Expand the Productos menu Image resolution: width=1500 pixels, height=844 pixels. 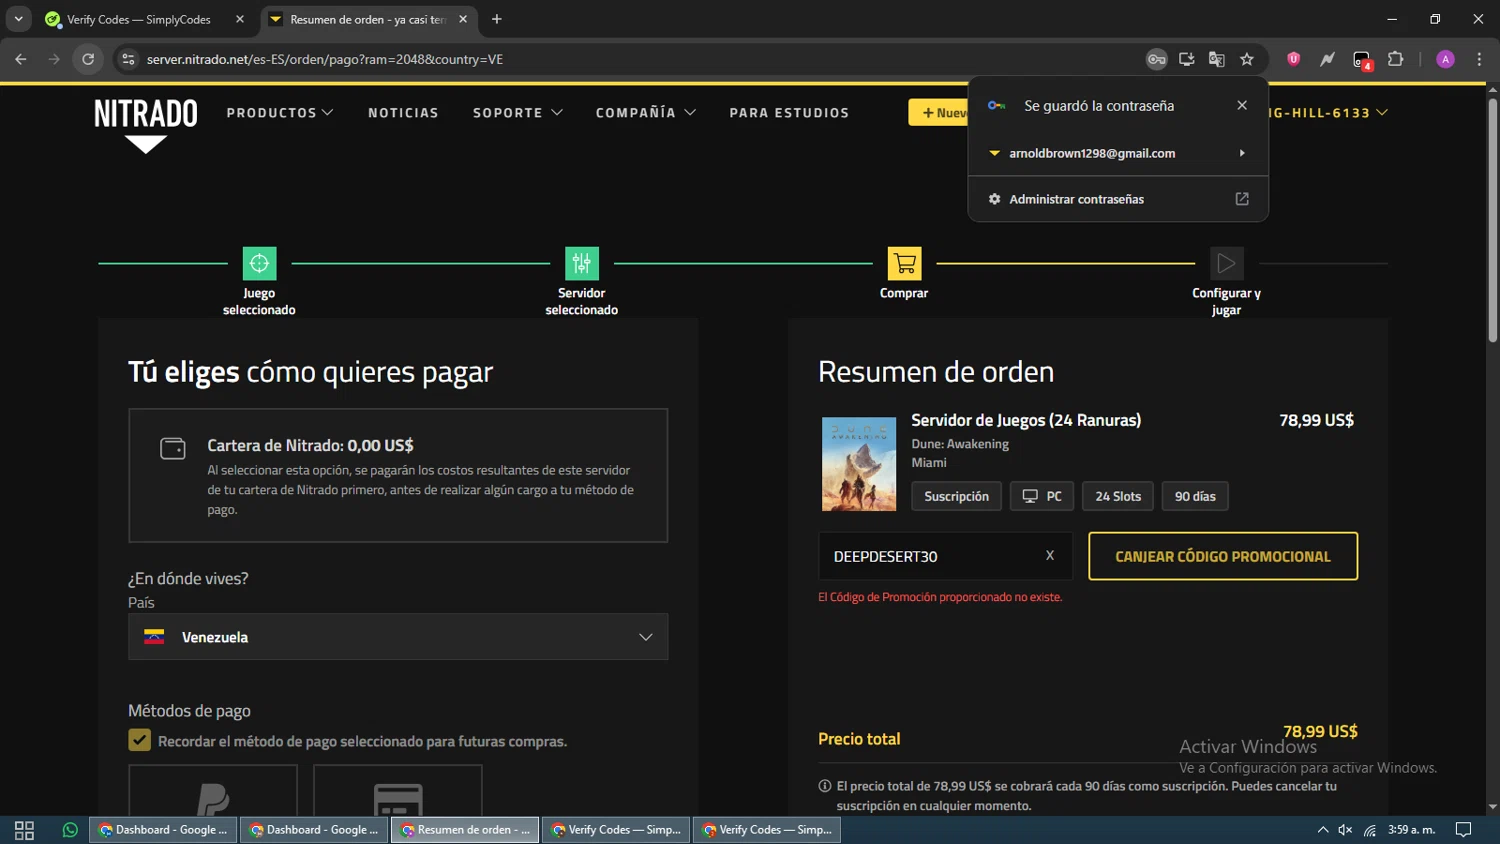click(x=280, y=113)
